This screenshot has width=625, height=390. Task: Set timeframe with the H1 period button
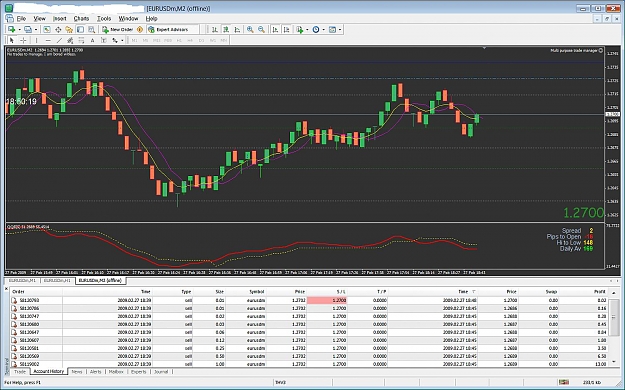pyautogui.click(x=179, y=40)
